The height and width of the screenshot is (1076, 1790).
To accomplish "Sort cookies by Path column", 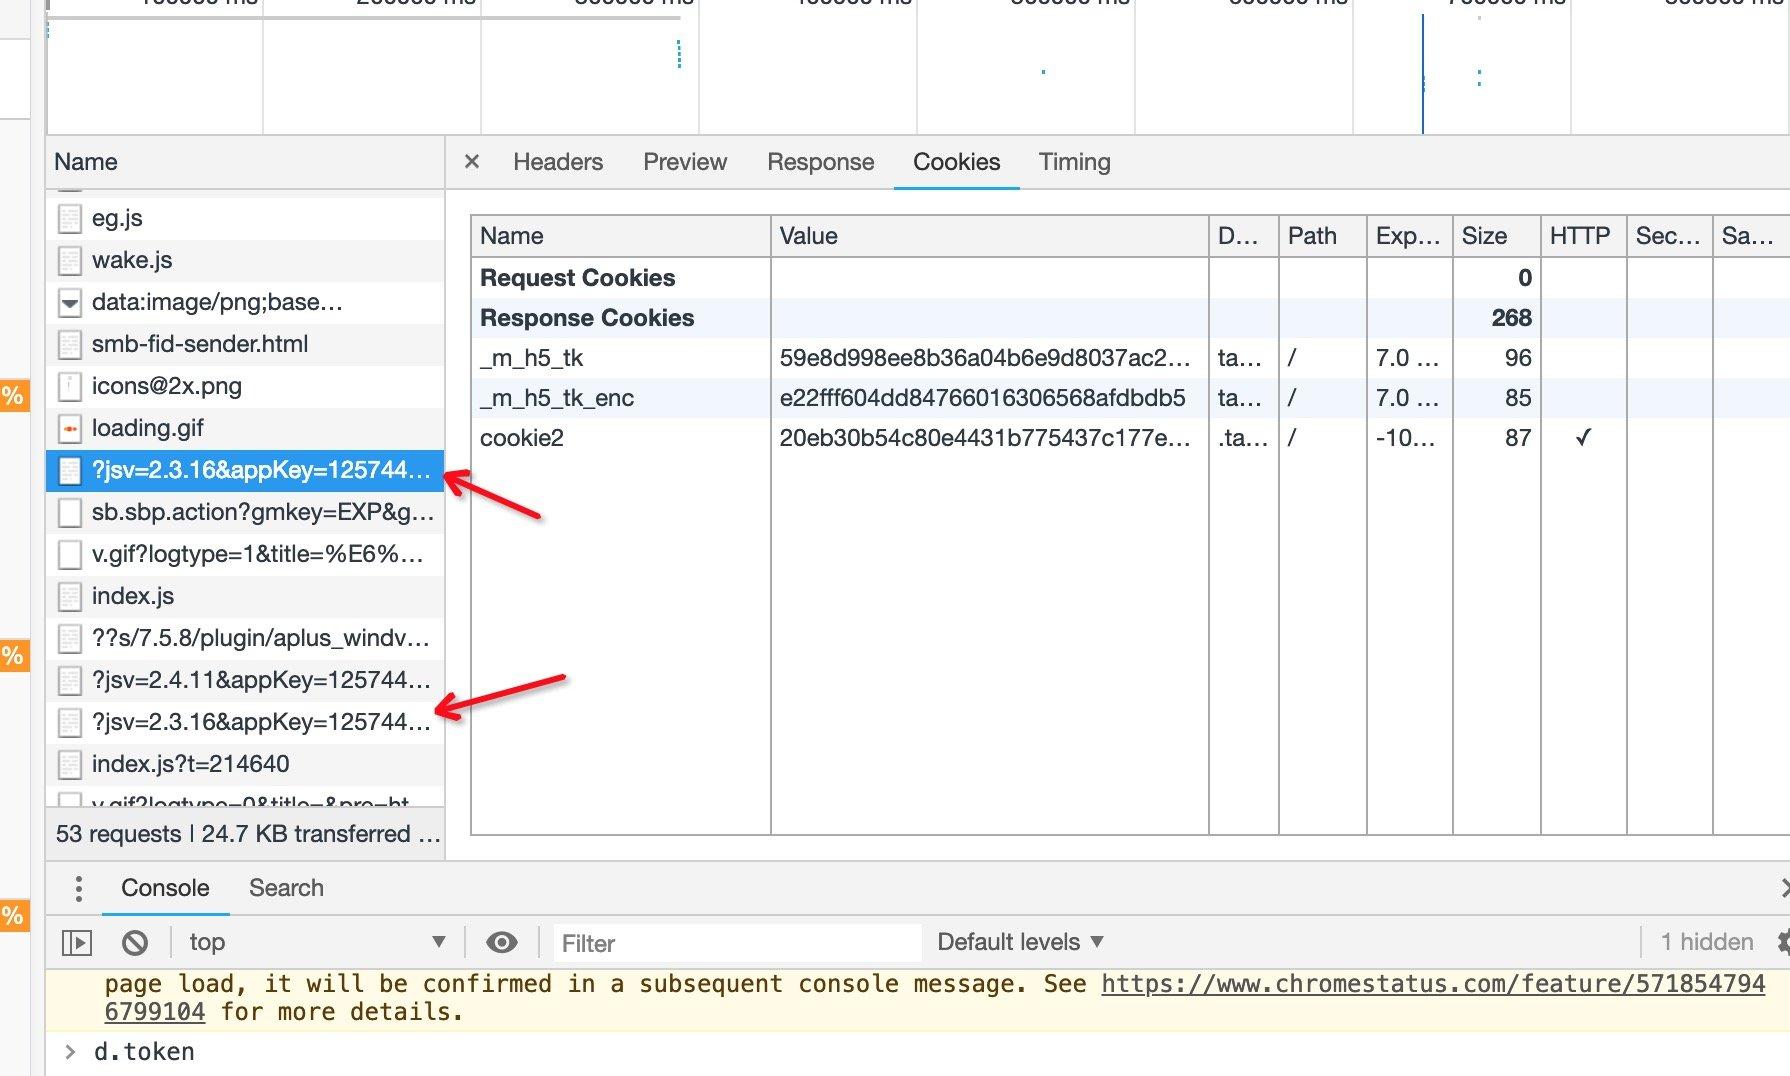I will click(1323, 236).
